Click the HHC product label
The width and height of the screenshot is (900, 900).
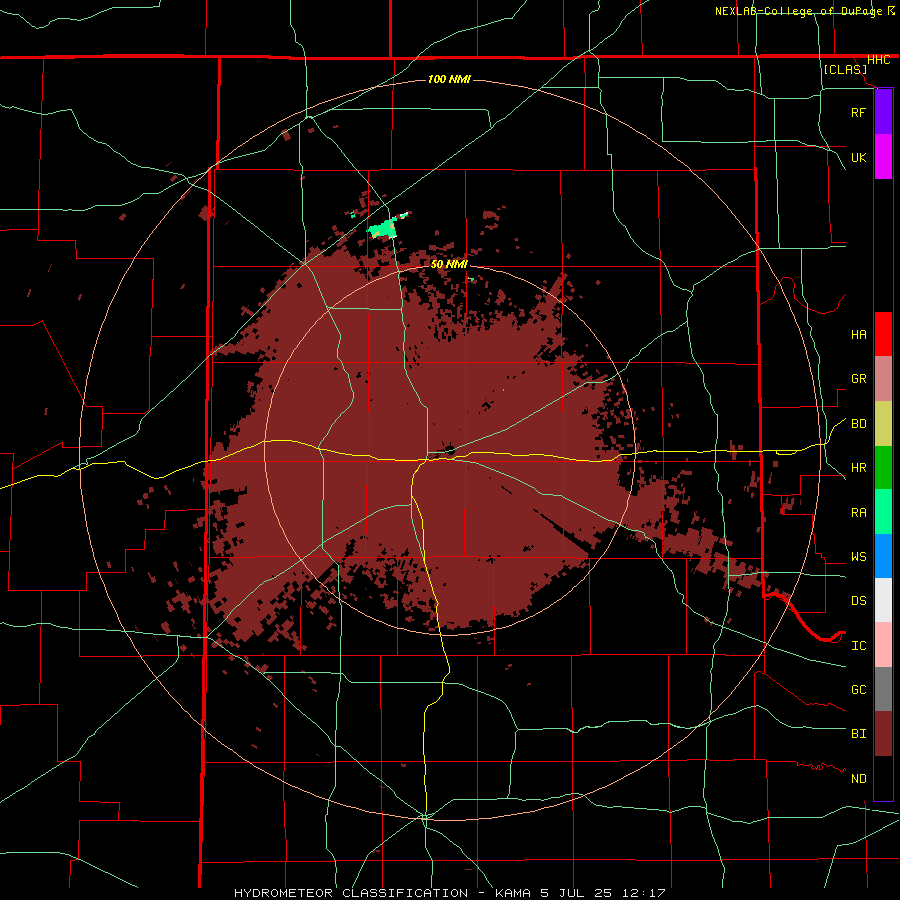tap(878, 60)
